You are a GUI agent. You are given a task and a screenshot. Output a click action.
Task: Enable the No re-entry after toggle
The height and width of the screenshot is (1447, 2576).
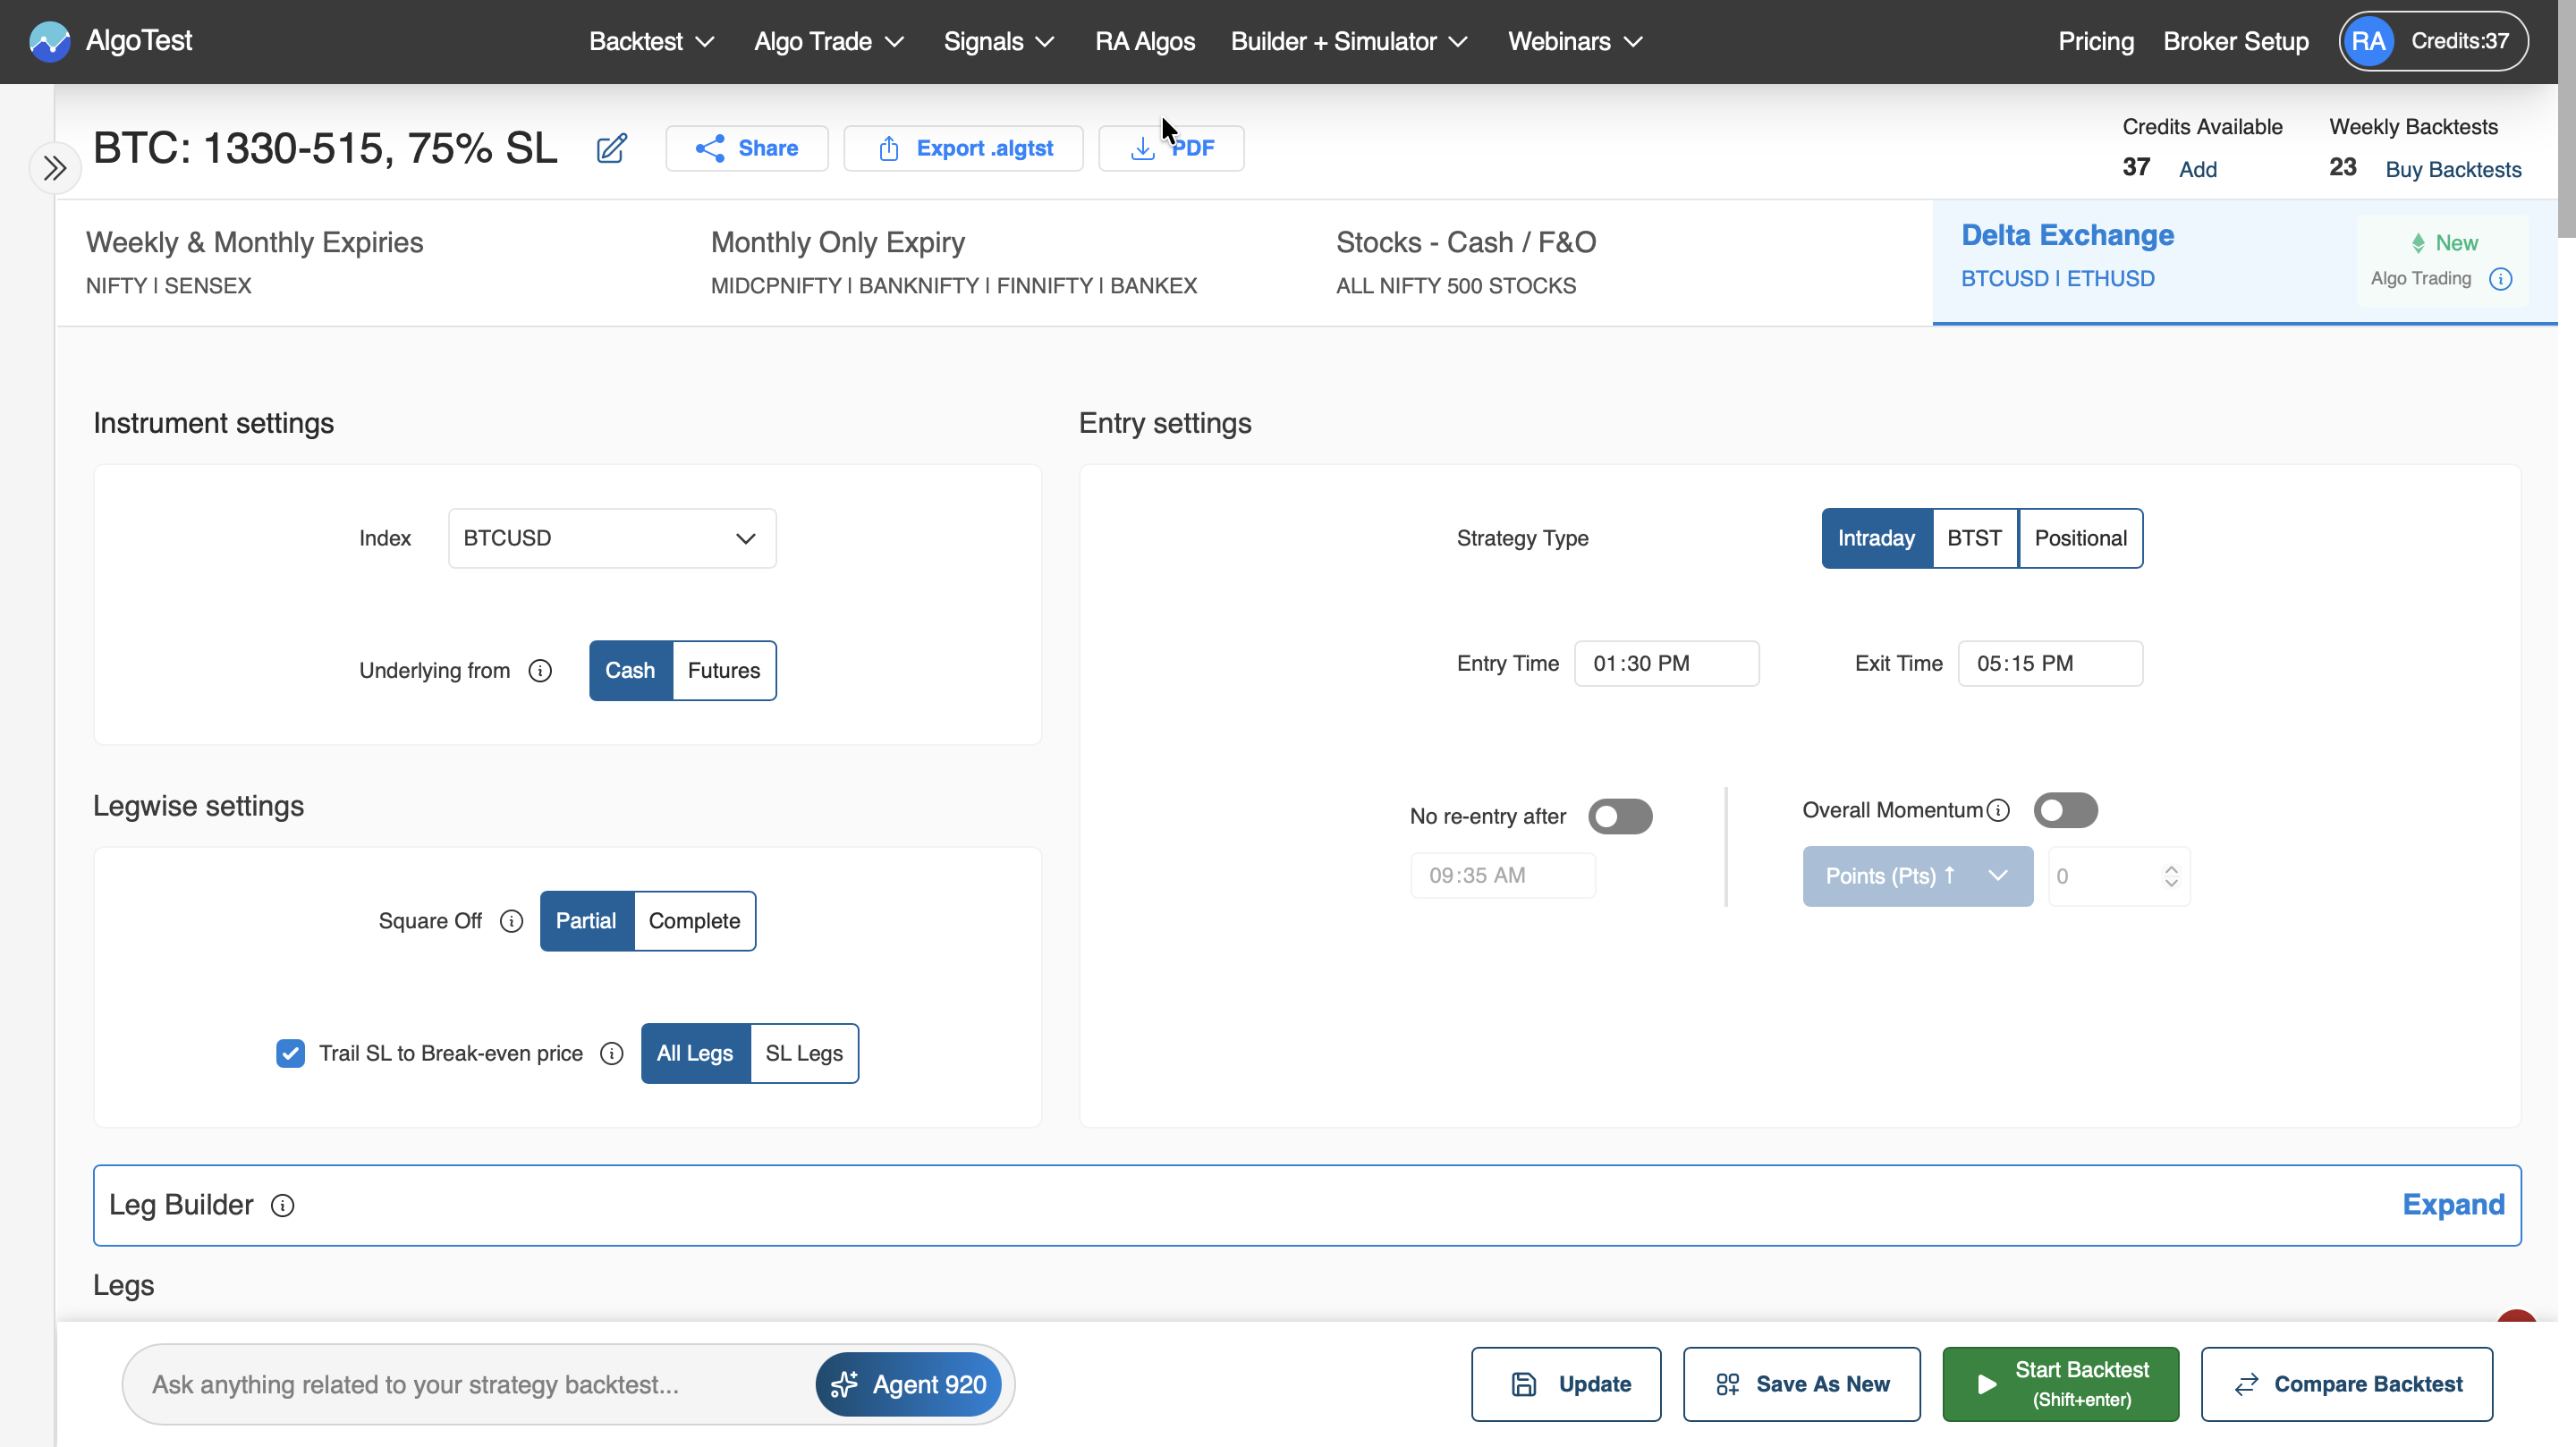click(x=1620, y=817)
